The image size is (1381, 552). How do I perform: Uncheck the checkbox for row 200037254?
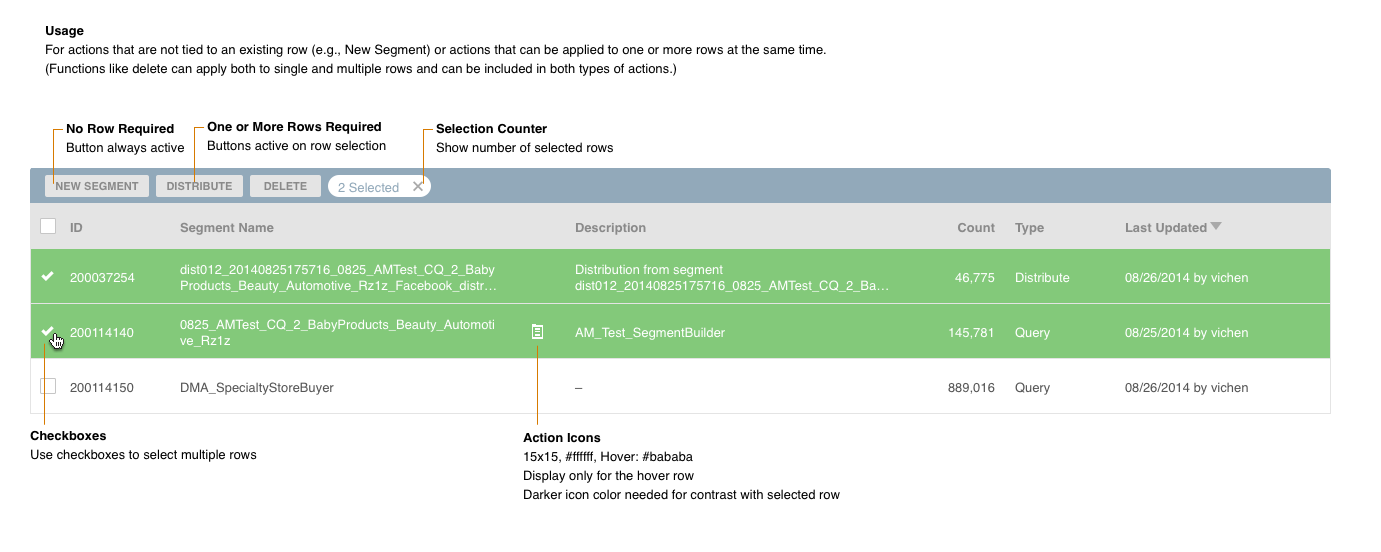47,277
